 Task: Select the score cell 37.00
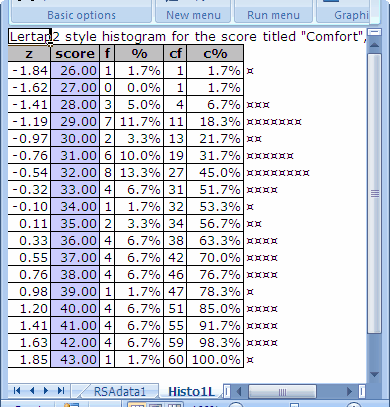click(75, 257)
